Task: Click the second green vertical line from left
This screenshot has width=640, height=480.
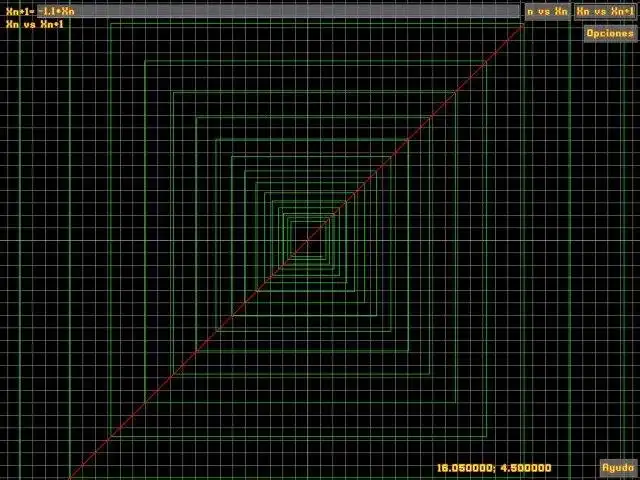Action: (x=70, y=245)
